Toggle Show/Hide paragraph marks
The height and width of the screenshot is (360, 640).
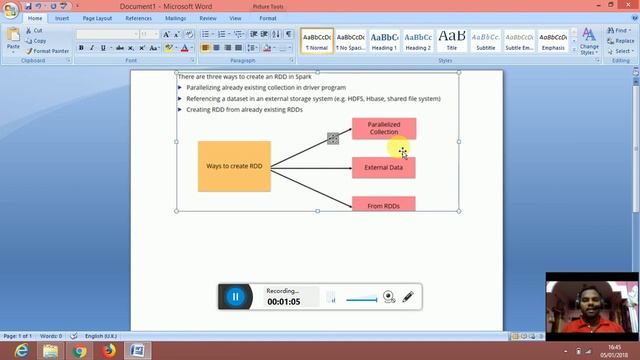click(289, 34)
